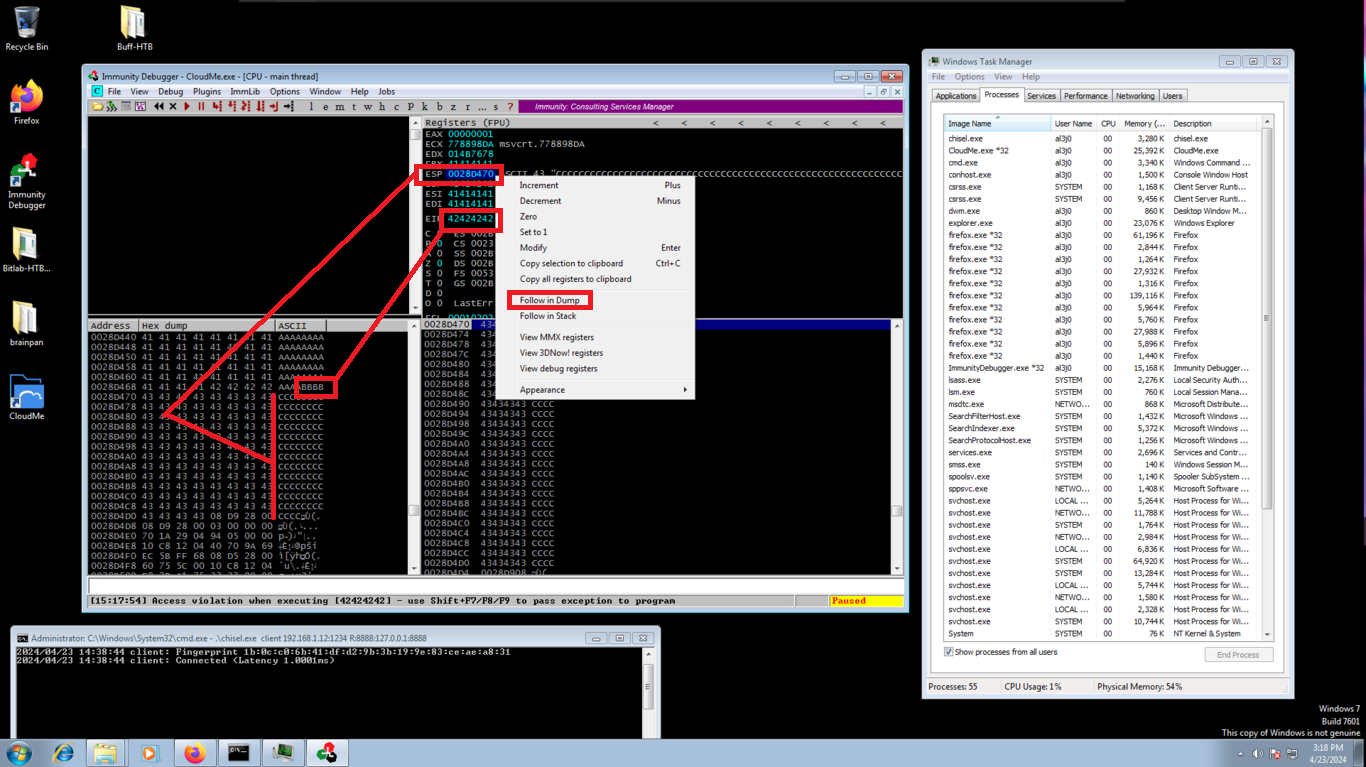Choose Increment in the register context menu
This screenshot has width=1366, height=767.
click(539, 185)
